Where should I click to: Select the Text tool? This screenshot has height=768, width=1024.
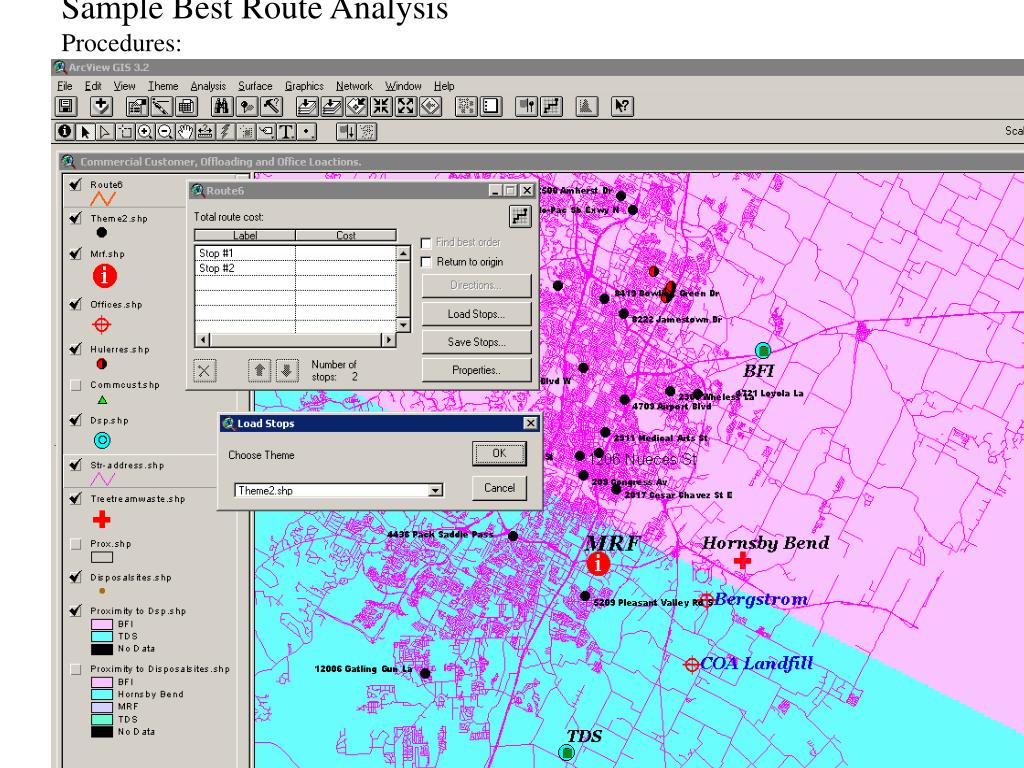(286, 131)
